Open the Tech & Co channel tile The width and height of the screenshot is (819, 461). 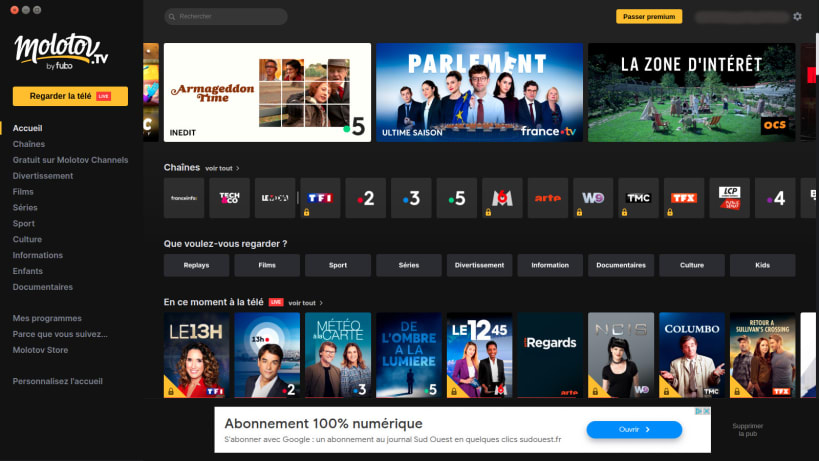(229, 198)
